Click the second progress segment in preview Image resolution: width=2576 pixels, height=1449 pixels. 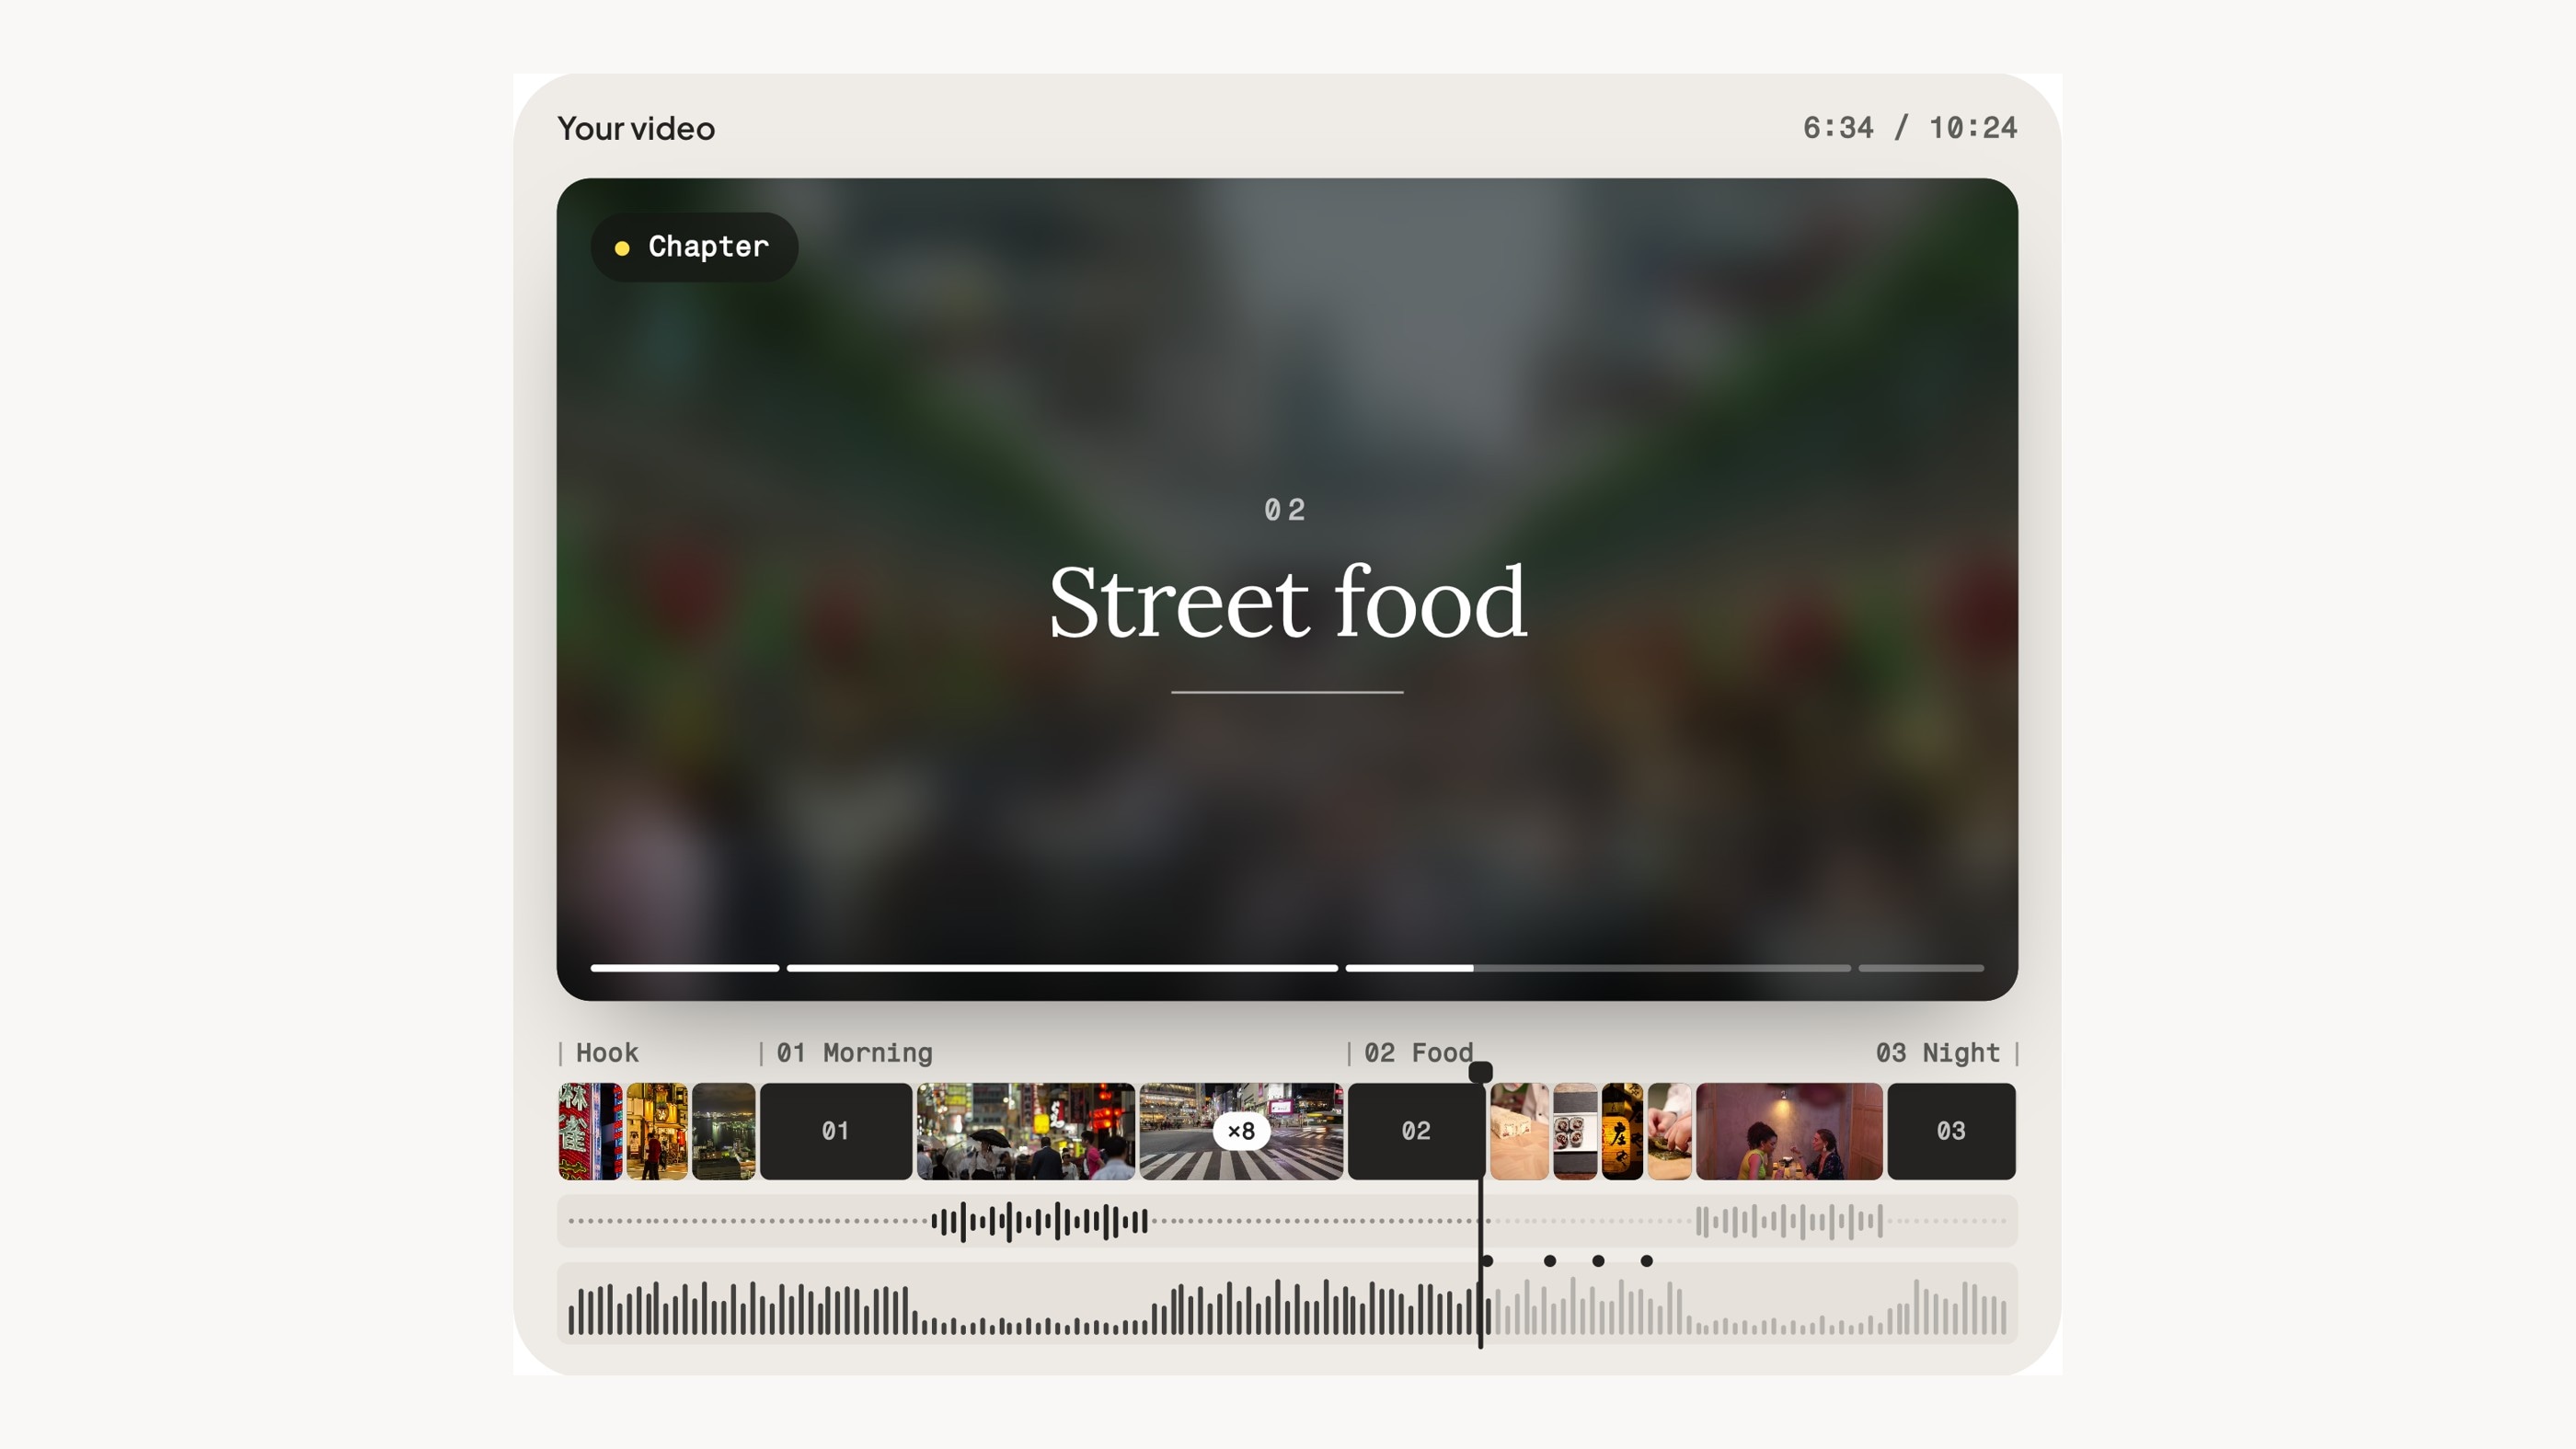[x=1062, y=967]
